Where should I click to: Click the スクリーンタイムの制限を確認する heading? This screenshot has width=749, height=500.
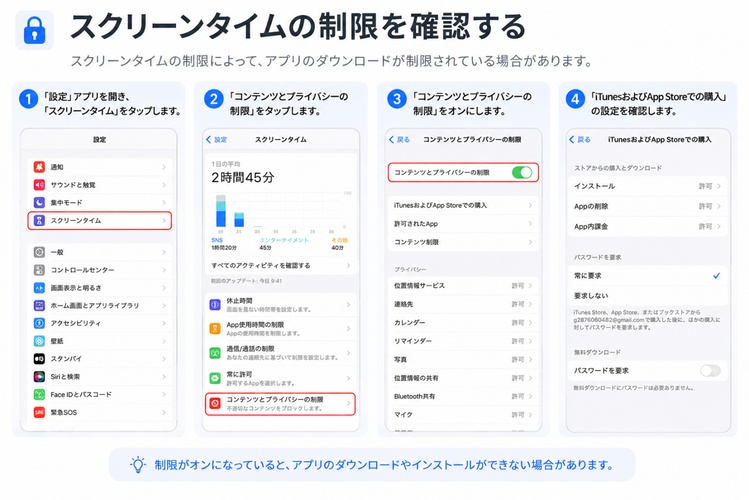coord(298,26)
